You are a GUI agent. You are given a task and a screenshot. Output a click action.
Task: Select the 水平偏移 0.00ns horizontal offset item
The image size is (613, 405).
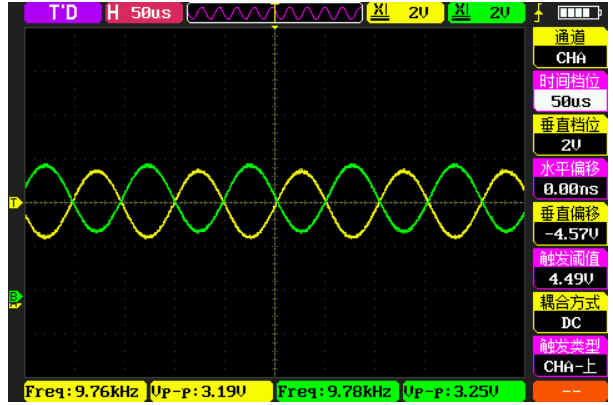tap(570, 179)
